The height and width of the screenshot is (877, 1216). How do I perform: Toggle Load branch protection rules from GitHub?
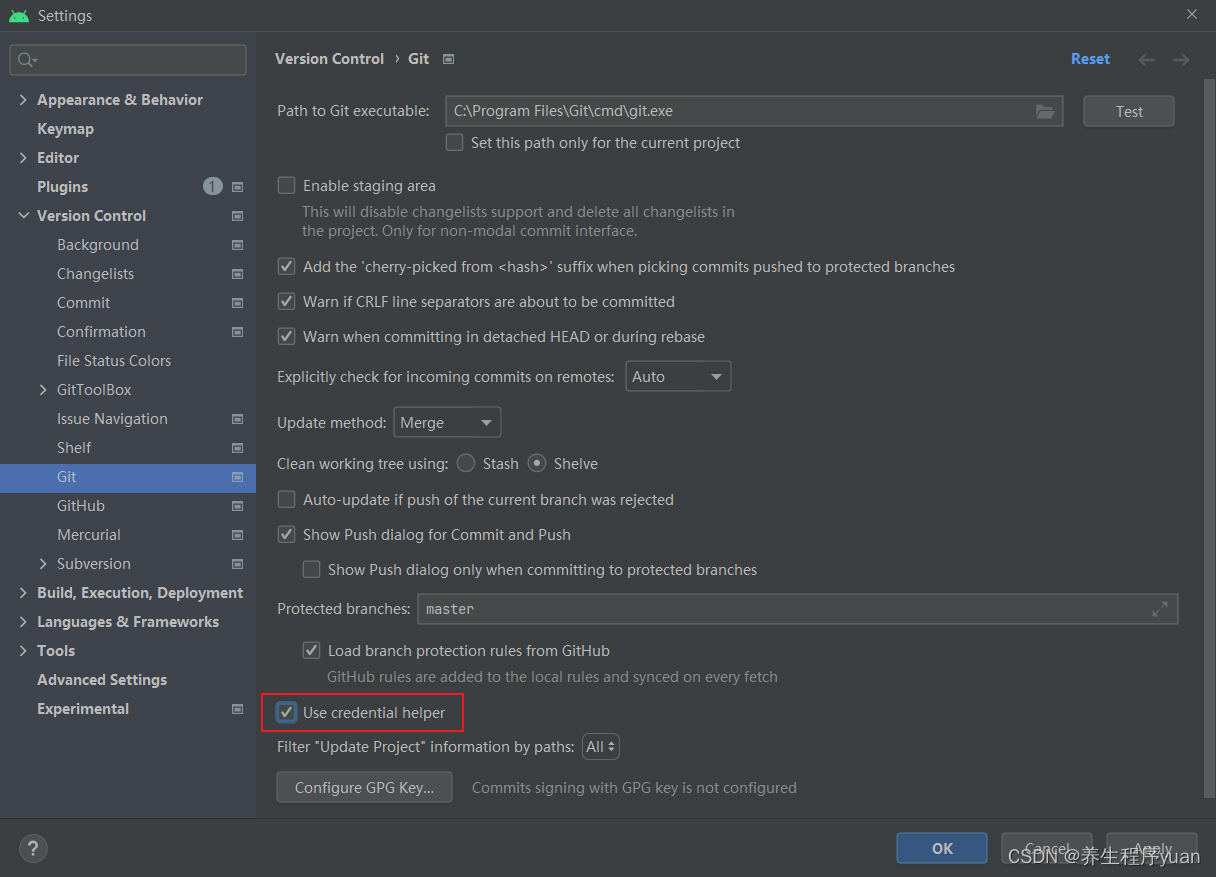(312, 651)
